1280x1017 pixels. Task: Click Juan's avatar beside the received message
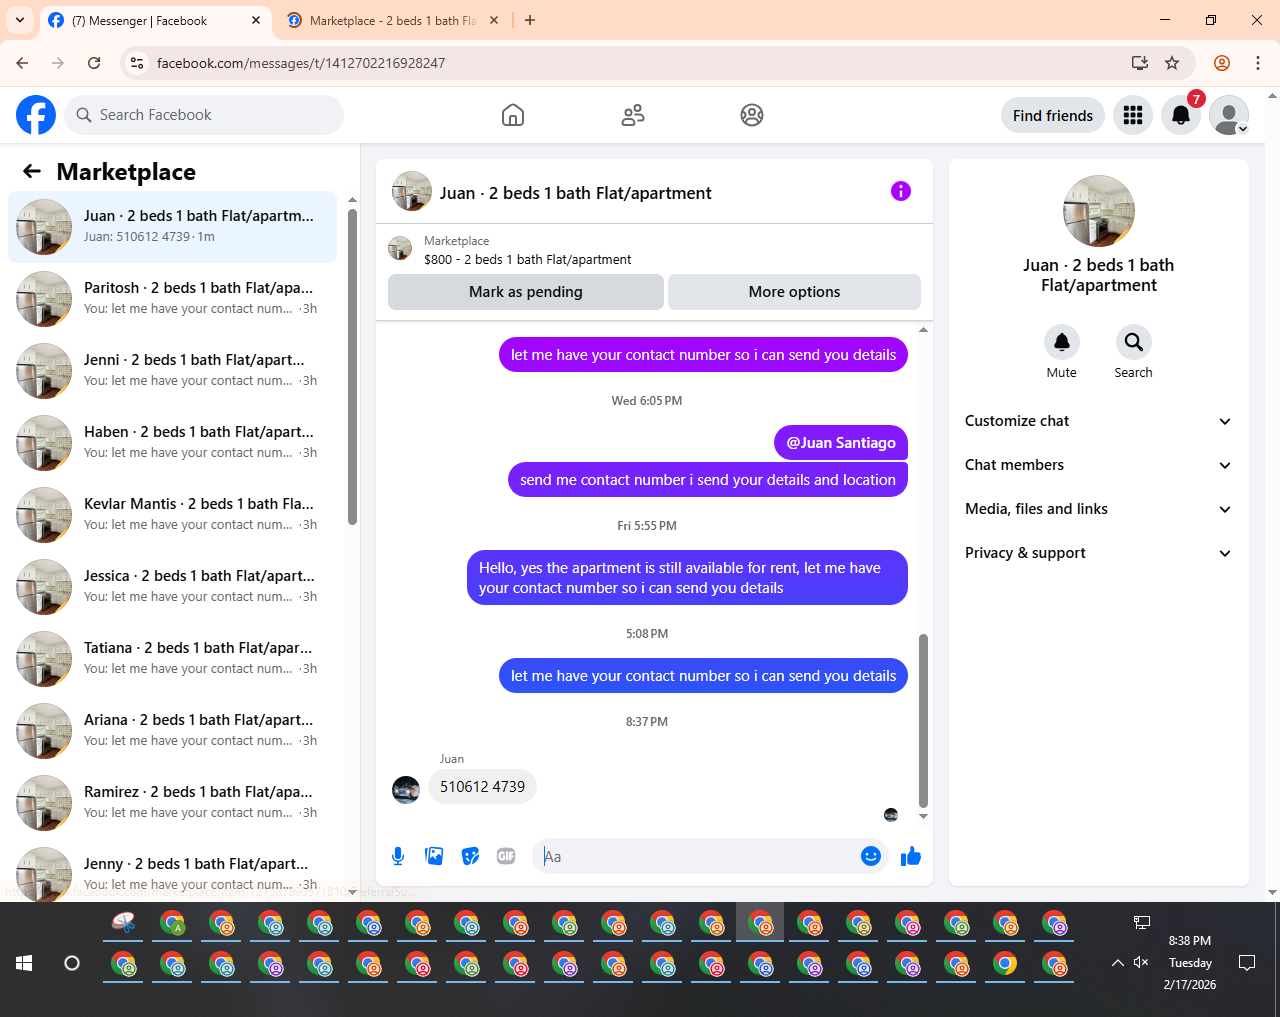coord(406,790)
